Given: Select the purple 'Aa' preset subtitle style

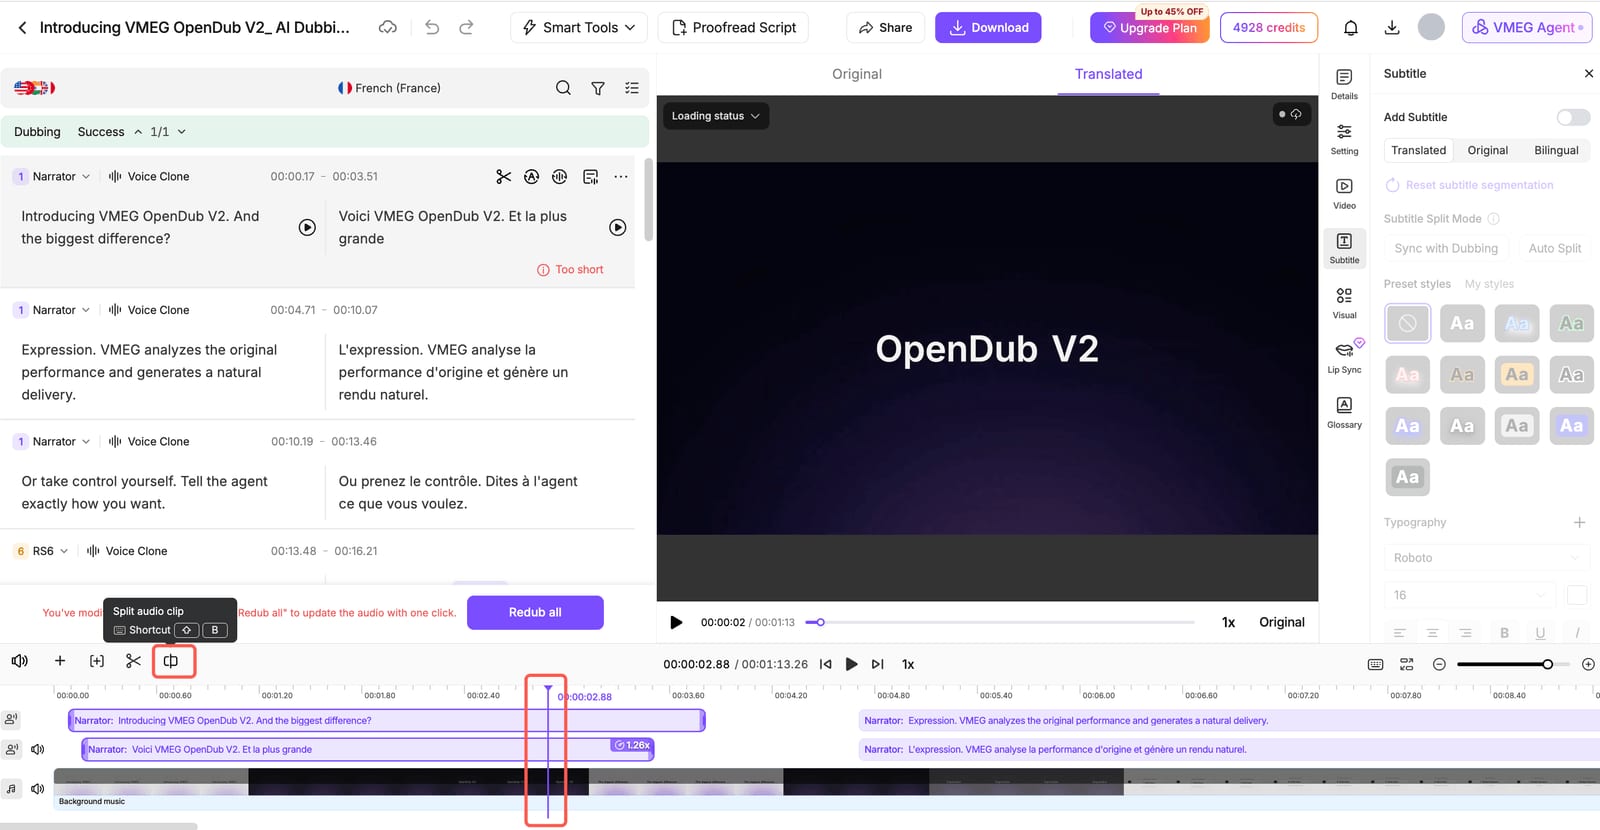Looking at the screenshot, I should point(1571,426).
